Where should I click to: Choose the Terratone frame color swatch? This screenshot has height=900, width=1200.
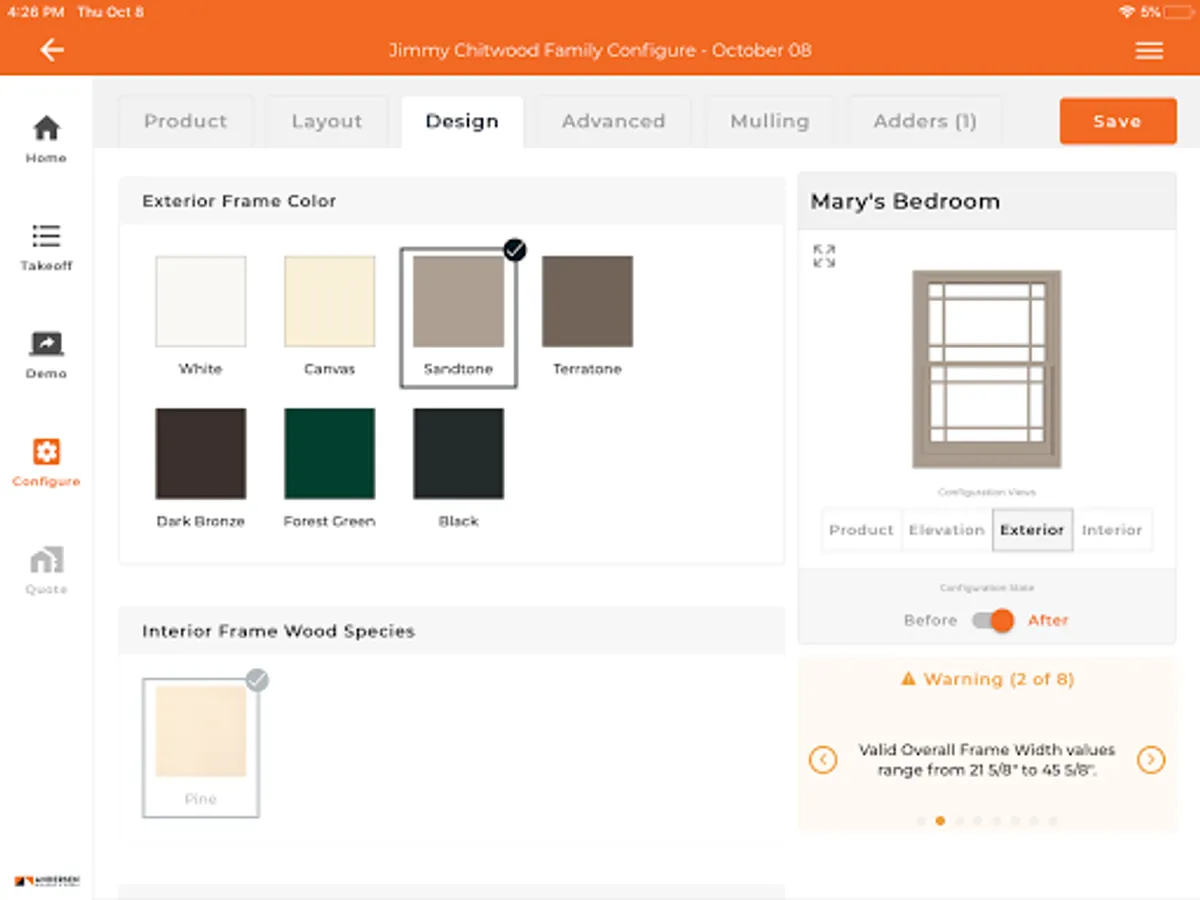pos(587,315)
